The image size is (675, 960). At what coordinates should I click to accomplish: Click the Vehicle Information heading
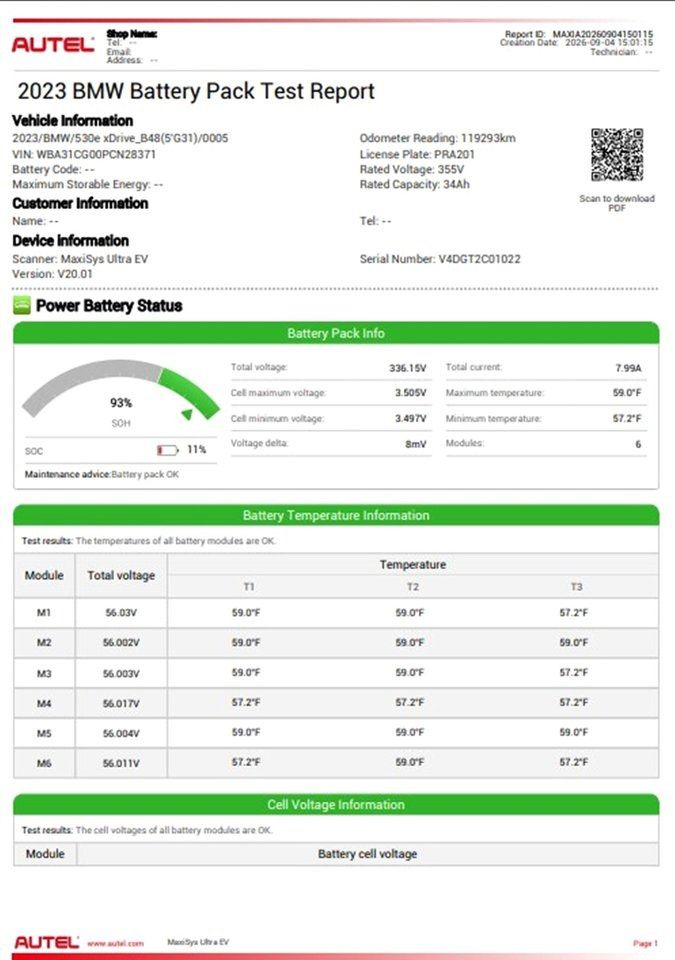[x=72, y=121]
